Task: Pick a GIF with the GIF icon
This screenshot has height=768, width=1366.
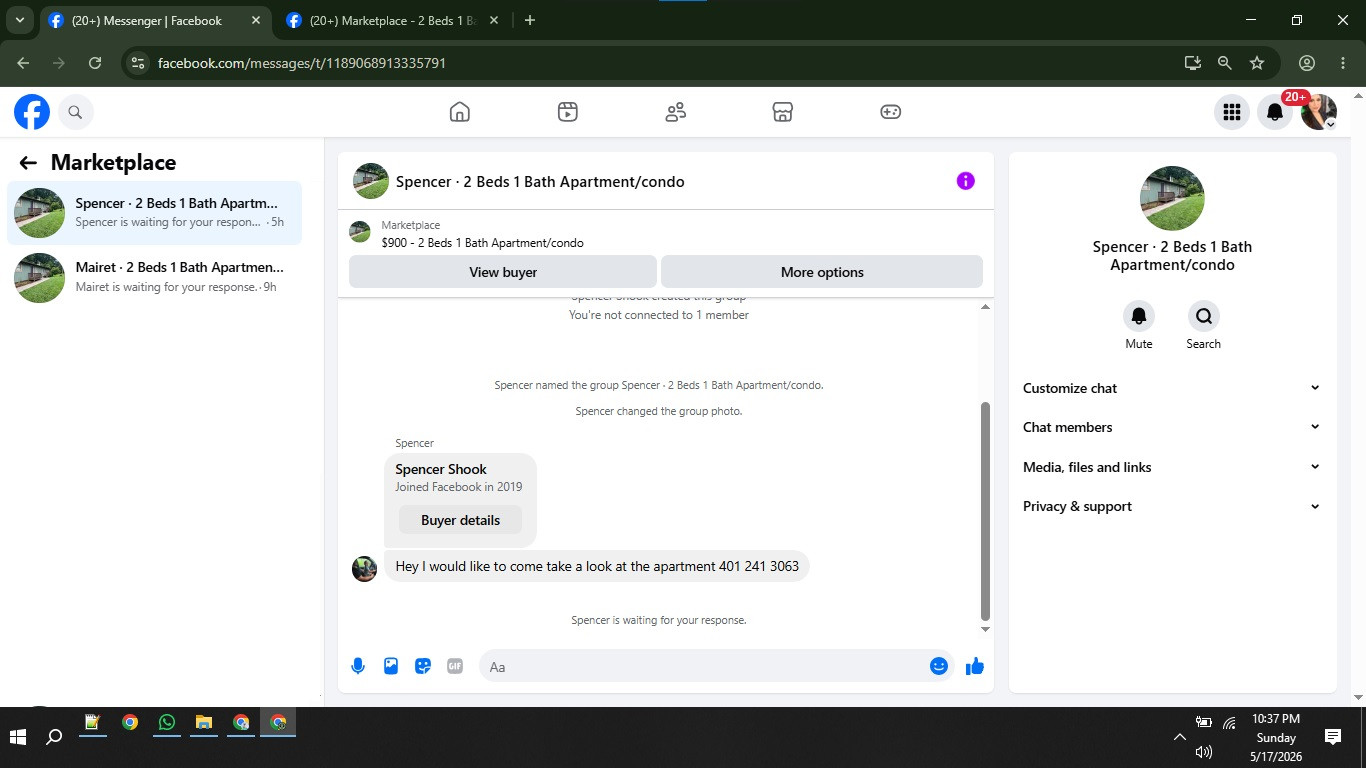Action: pyautogui.click(x=455, y=666)
